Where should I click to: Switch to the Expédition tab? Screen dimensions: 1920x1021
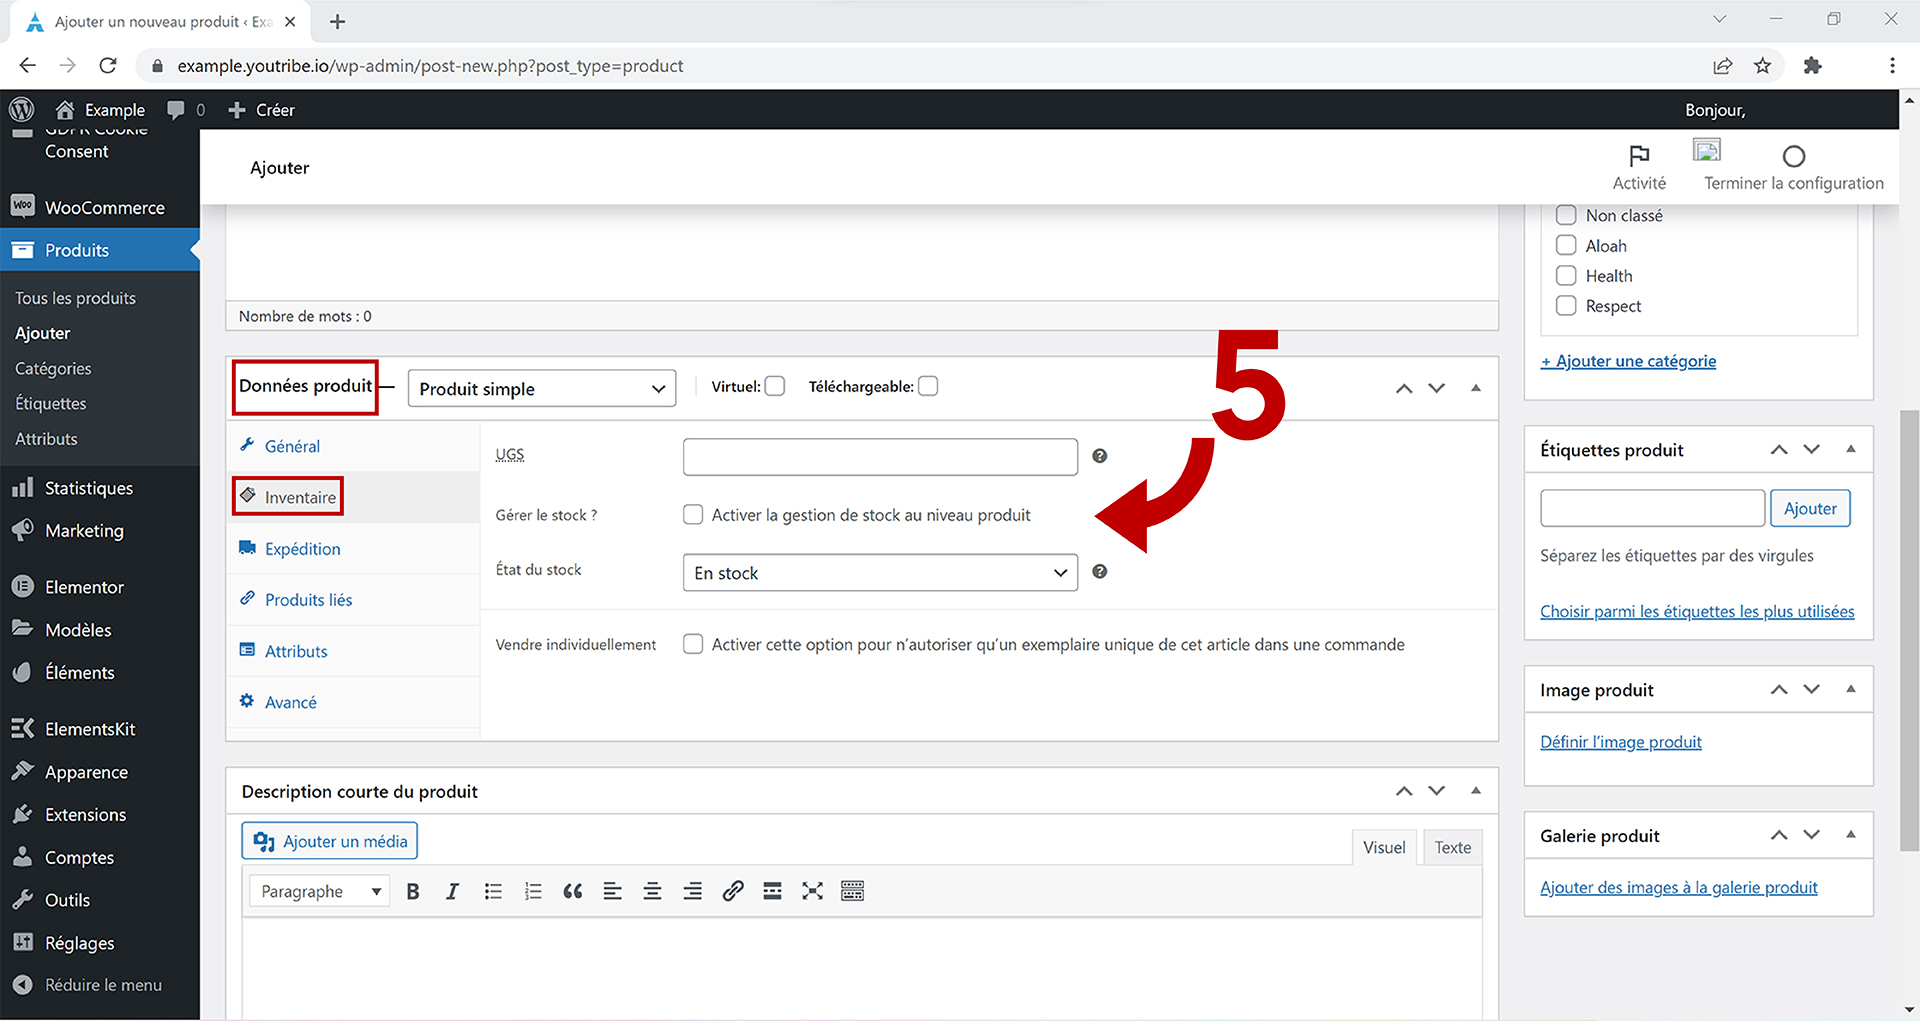[302, 549]
